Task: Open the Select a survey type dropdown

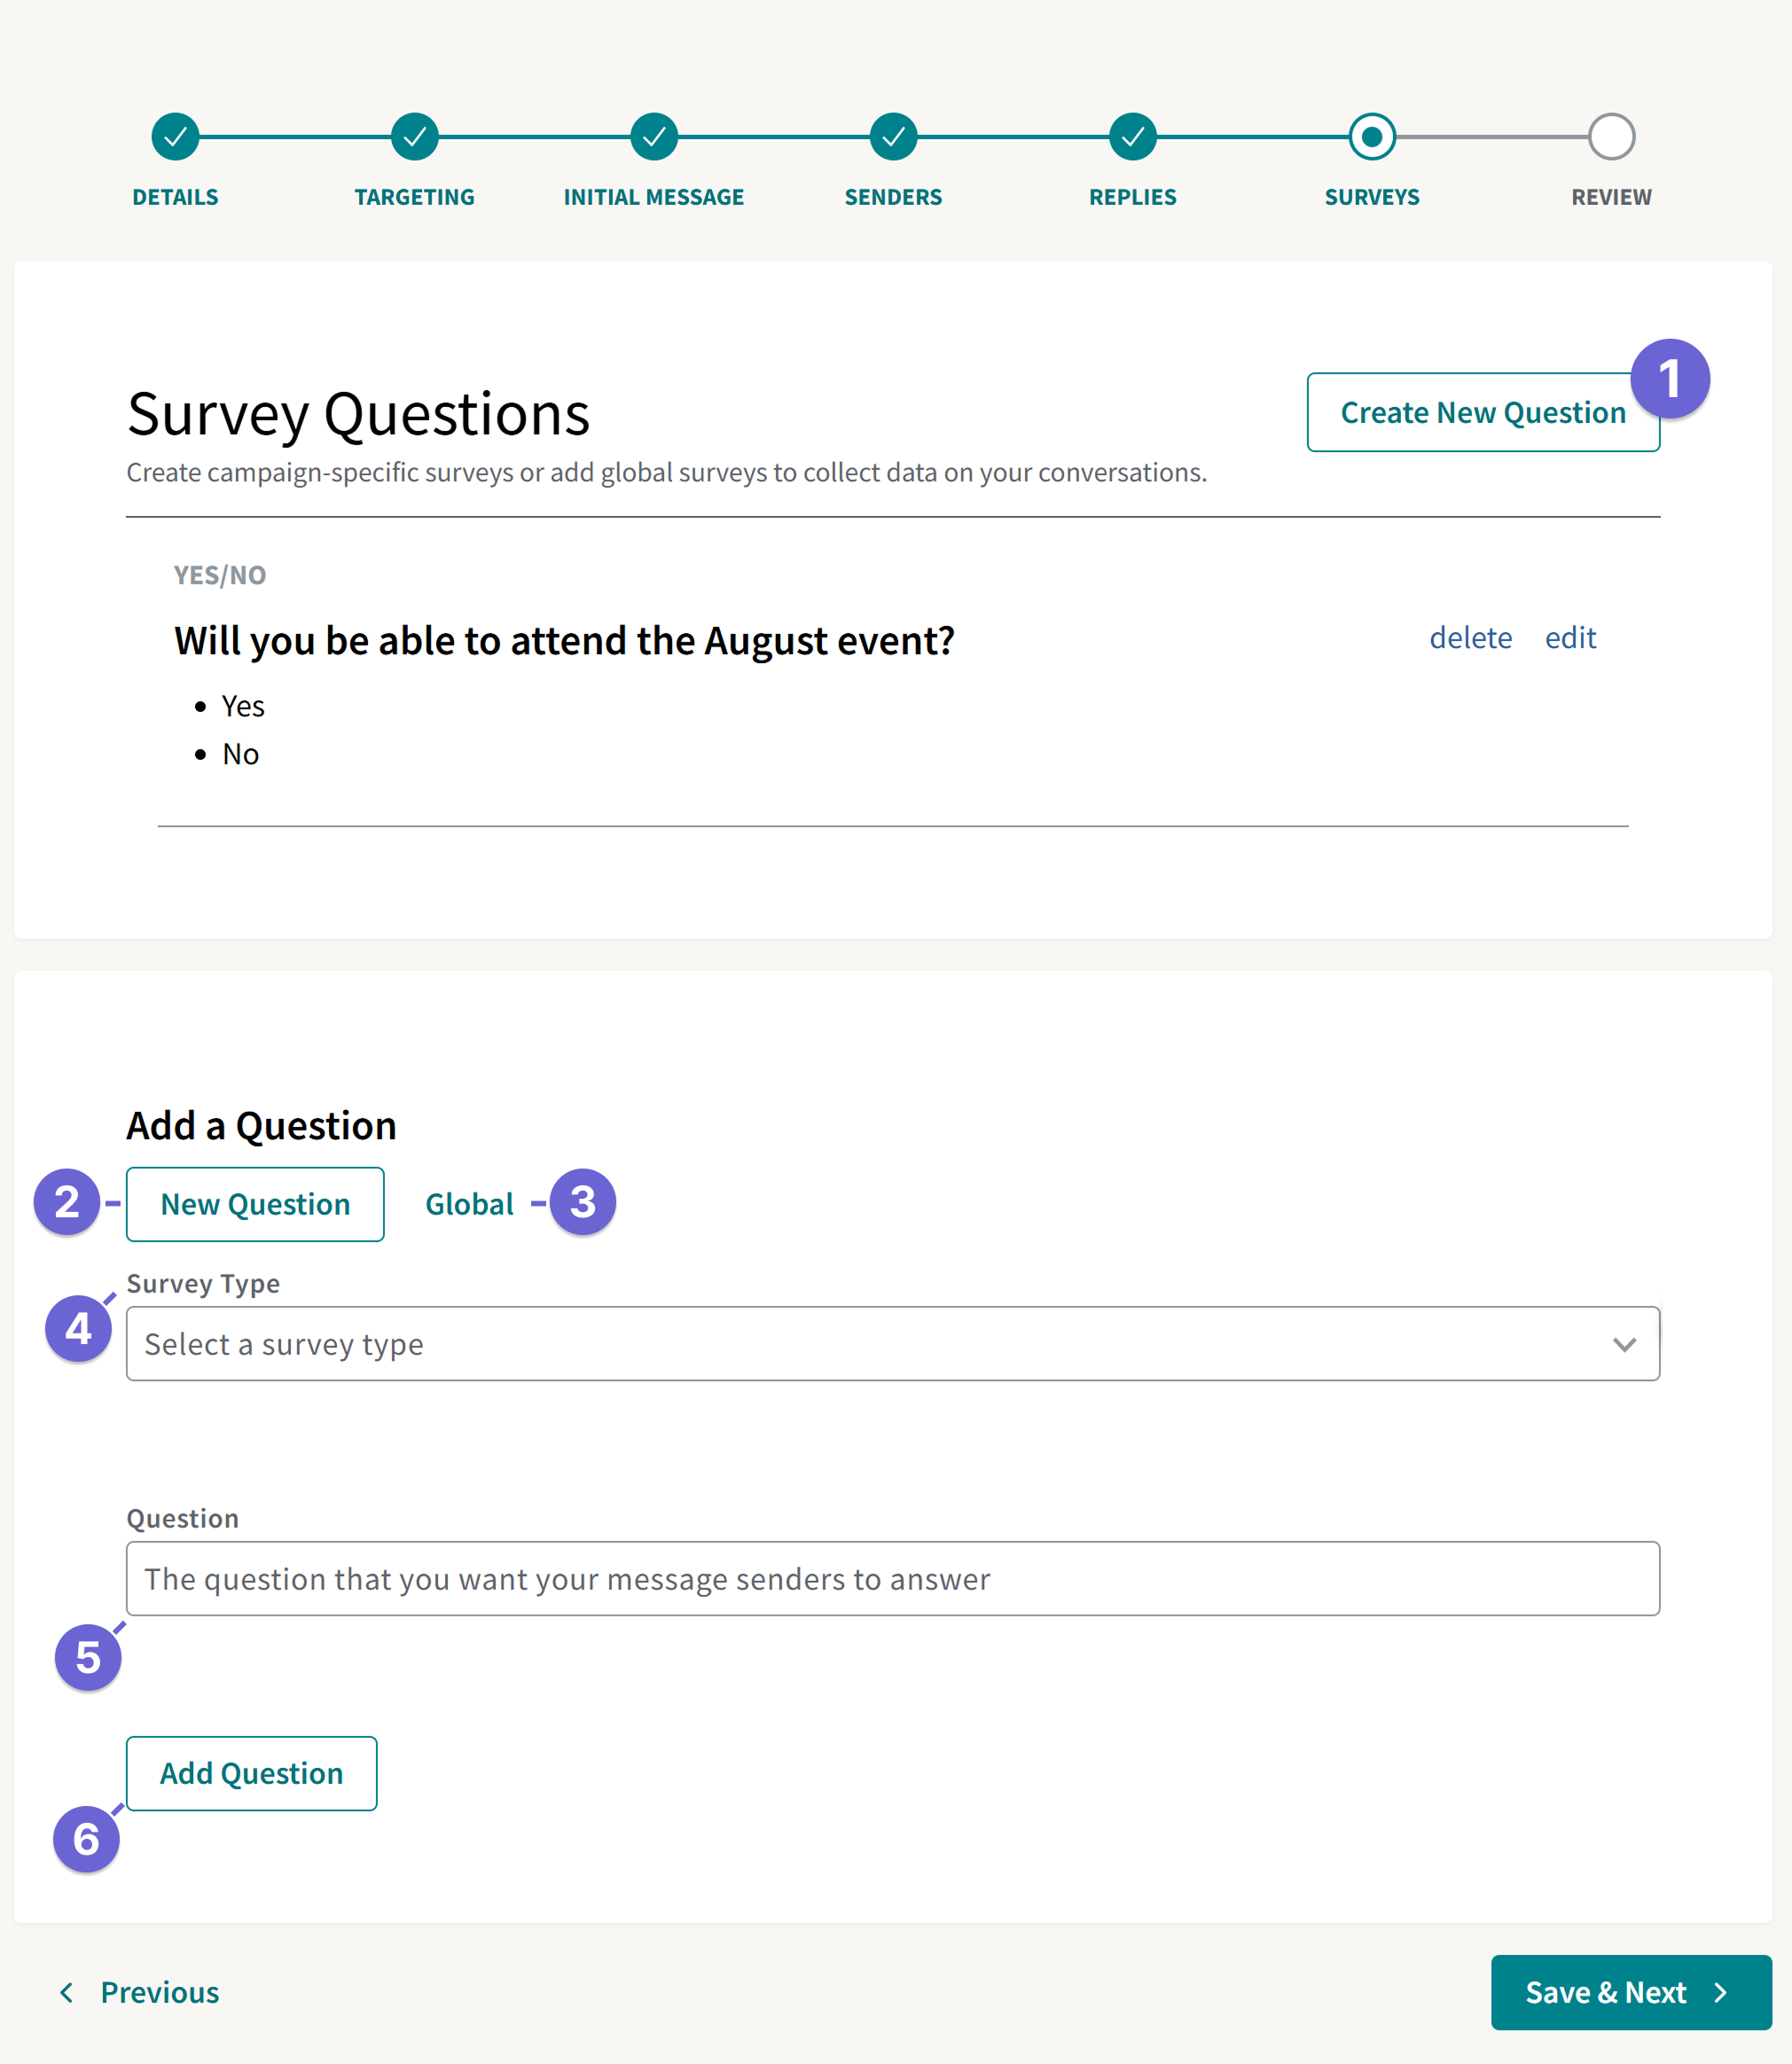Action: point(892,1344)
